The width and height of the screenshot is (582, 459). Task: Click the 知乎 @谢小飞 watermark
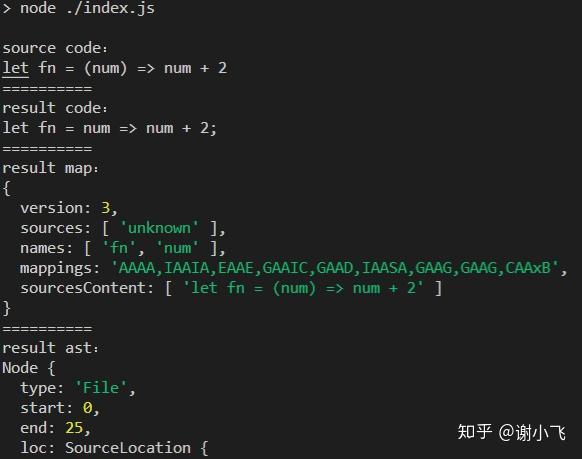(511, 432)
